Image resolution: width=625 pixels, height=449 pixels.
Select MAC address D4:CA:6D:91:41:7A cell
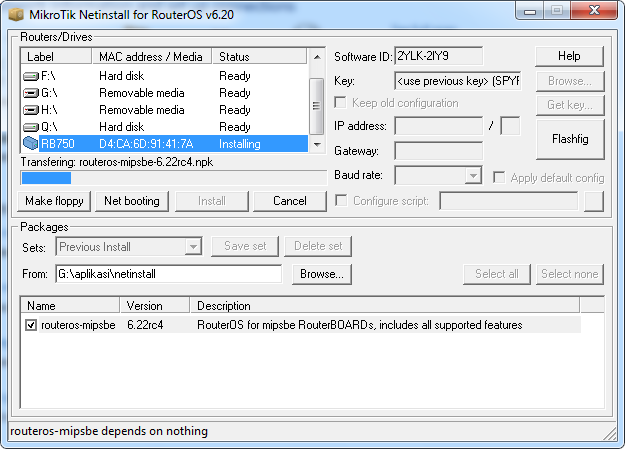(146, 144)
